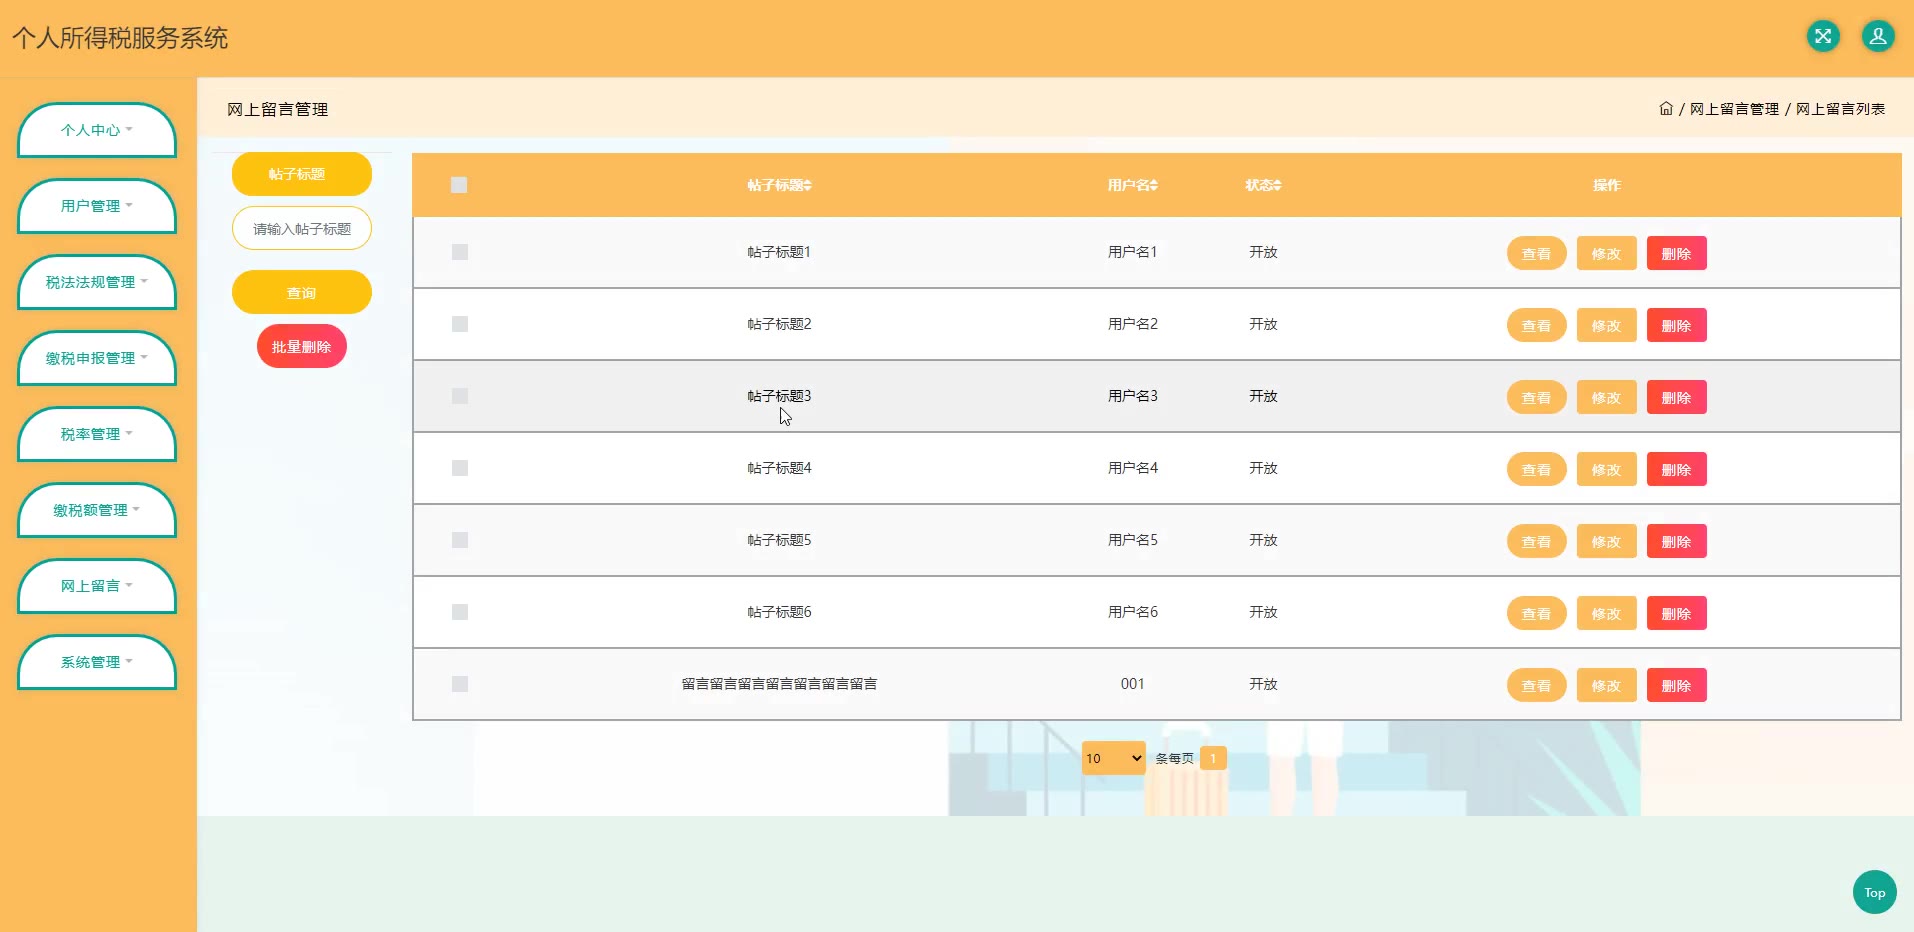The image size is (1914, 932).
Task: Open the 缴税申报管理 menu item
Action: pyautogui.click(x=96, y=358)
